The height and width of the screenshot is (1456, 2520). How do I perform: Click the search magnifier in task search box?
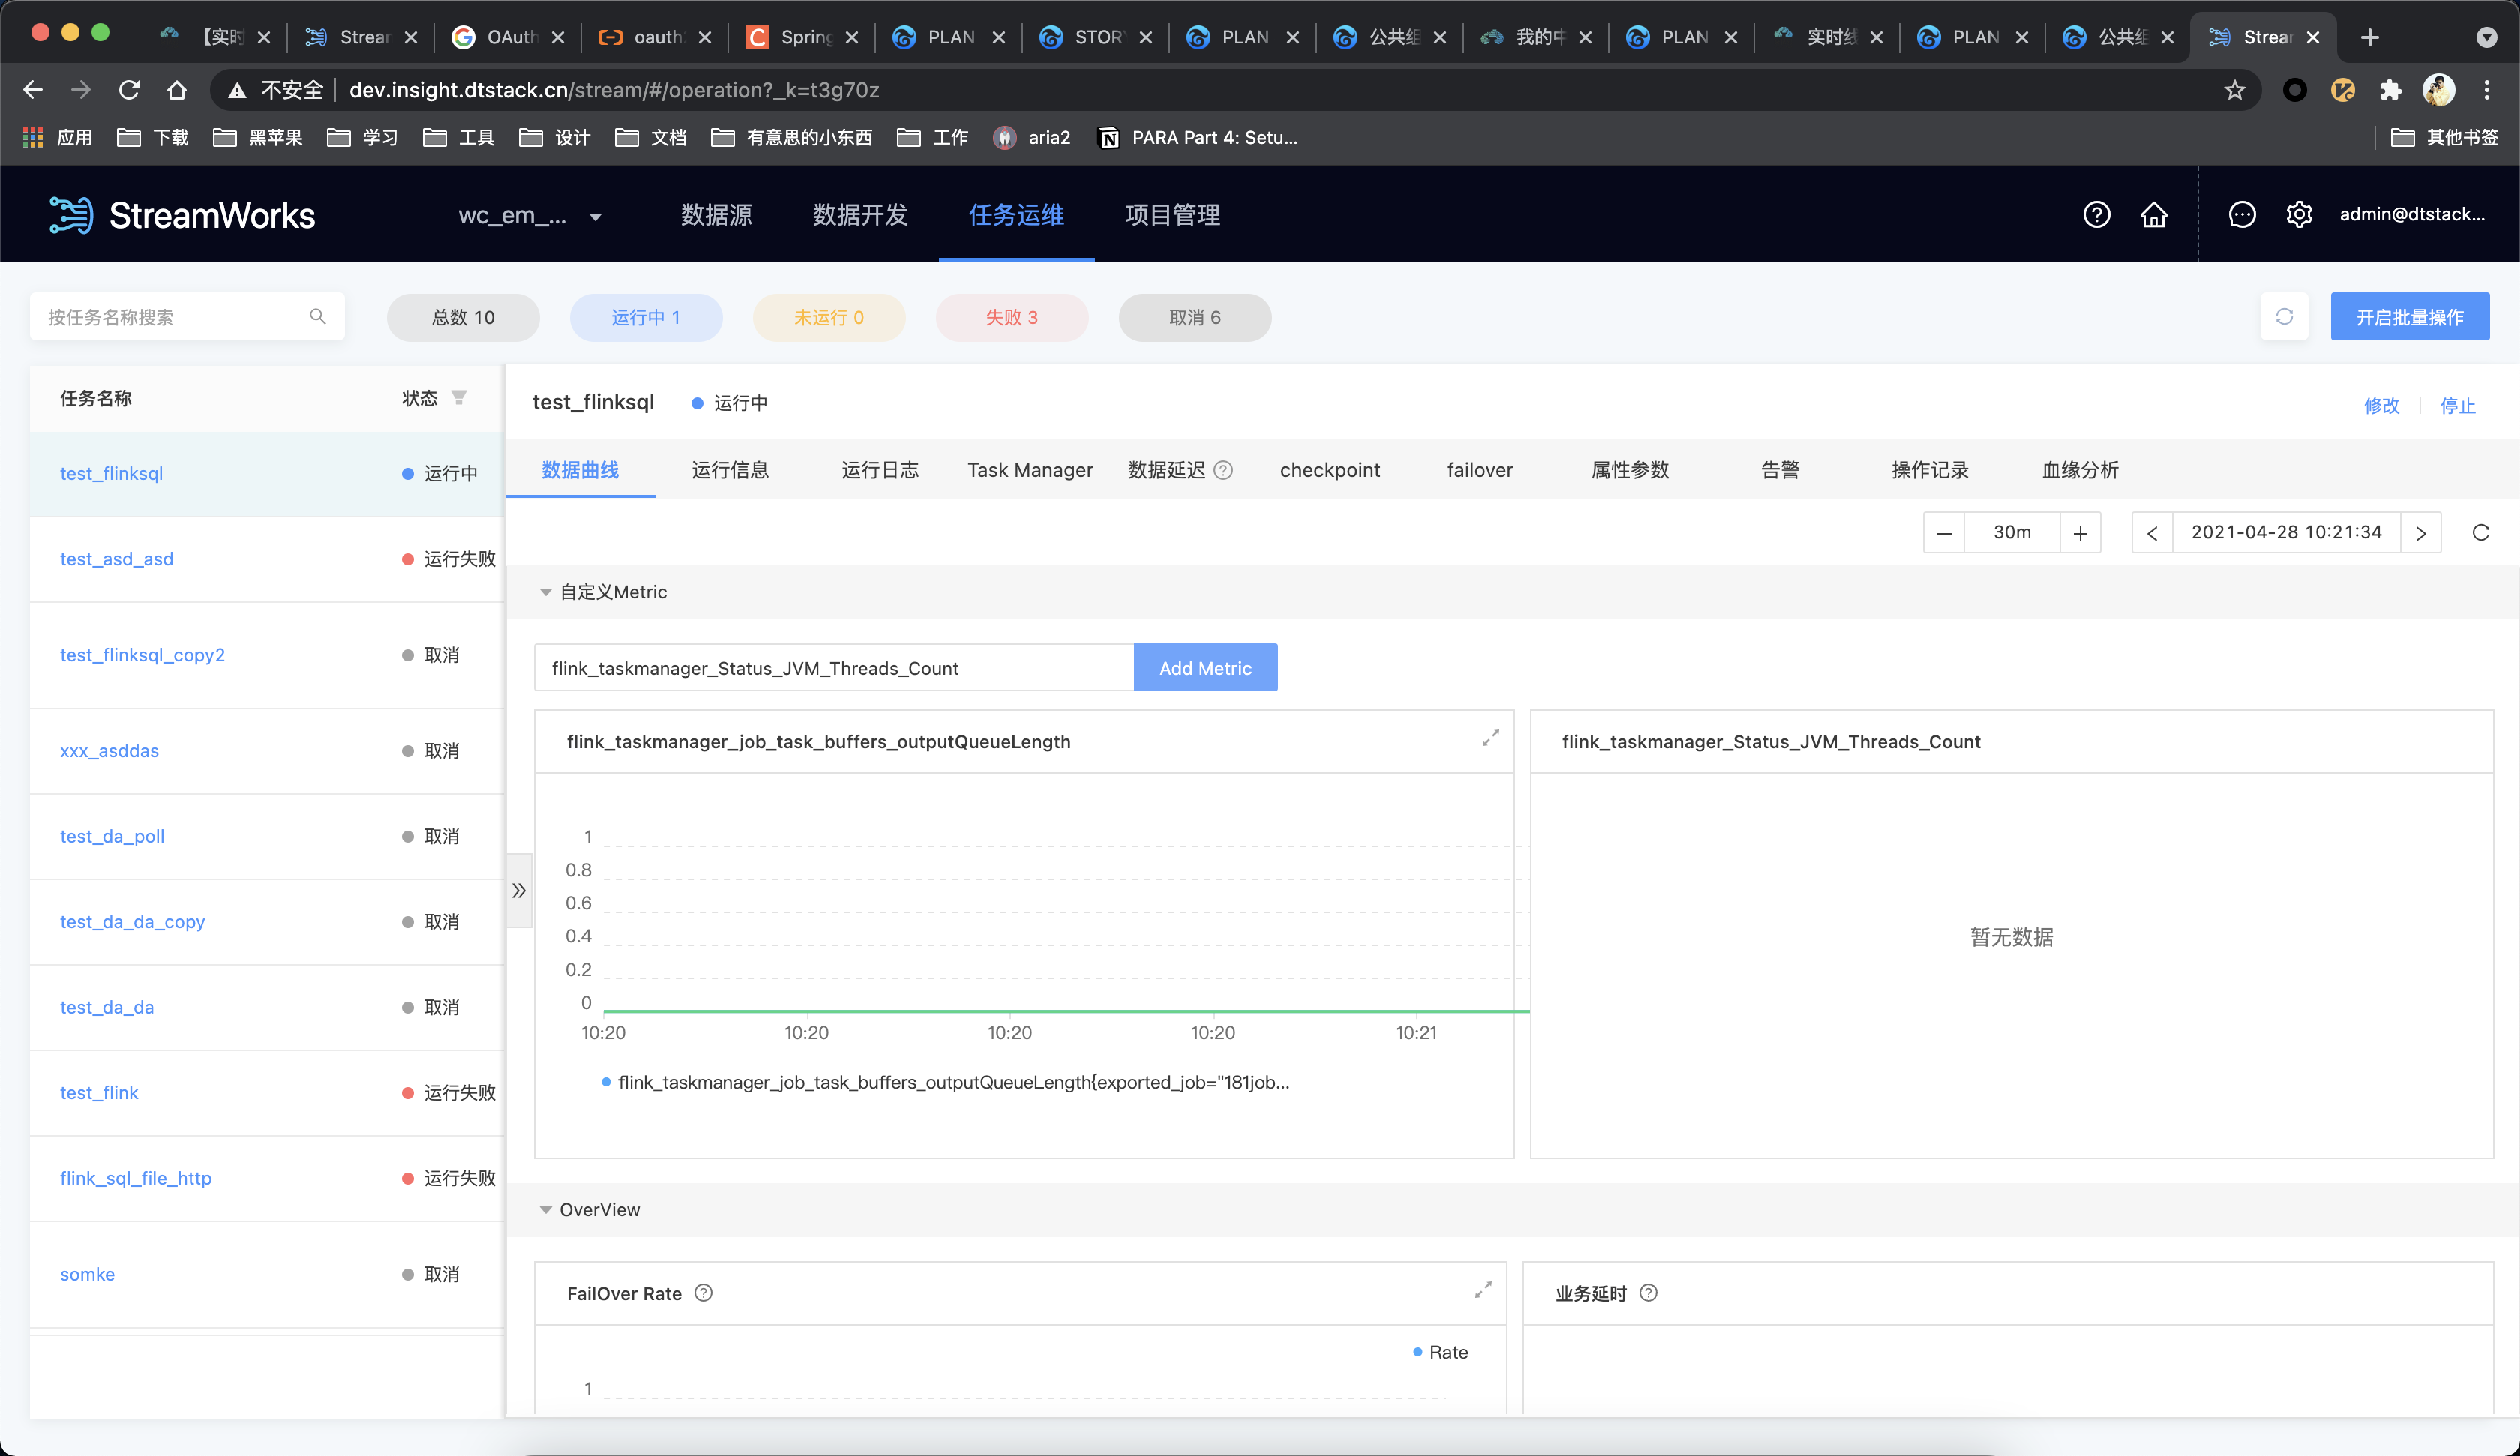[x=318, y=316]
